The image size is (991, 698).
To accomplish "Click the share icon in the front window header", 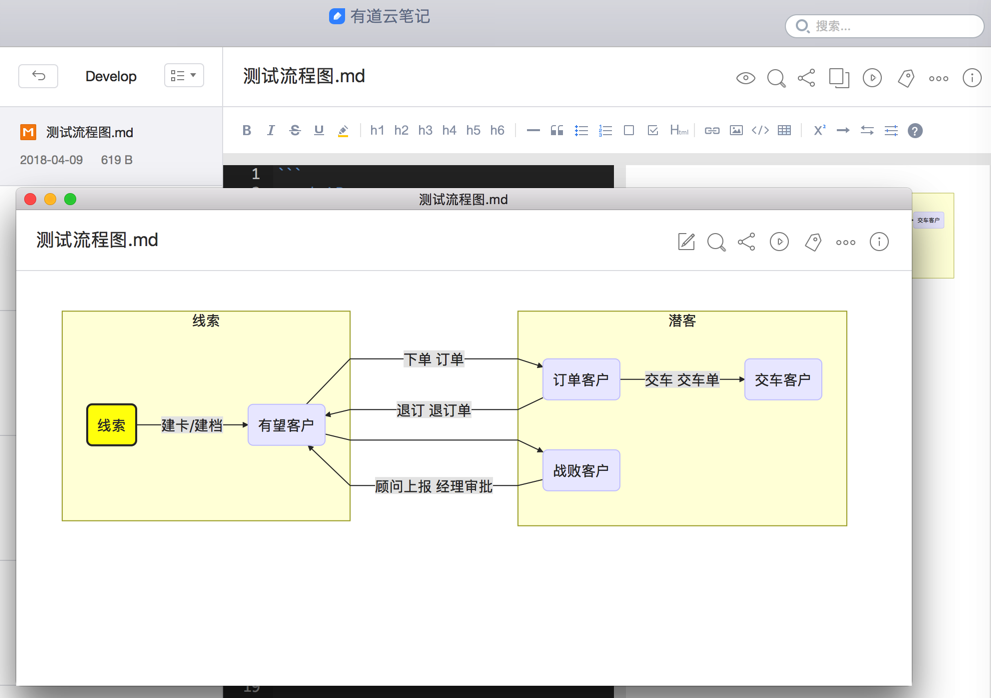I will [746, 242].
